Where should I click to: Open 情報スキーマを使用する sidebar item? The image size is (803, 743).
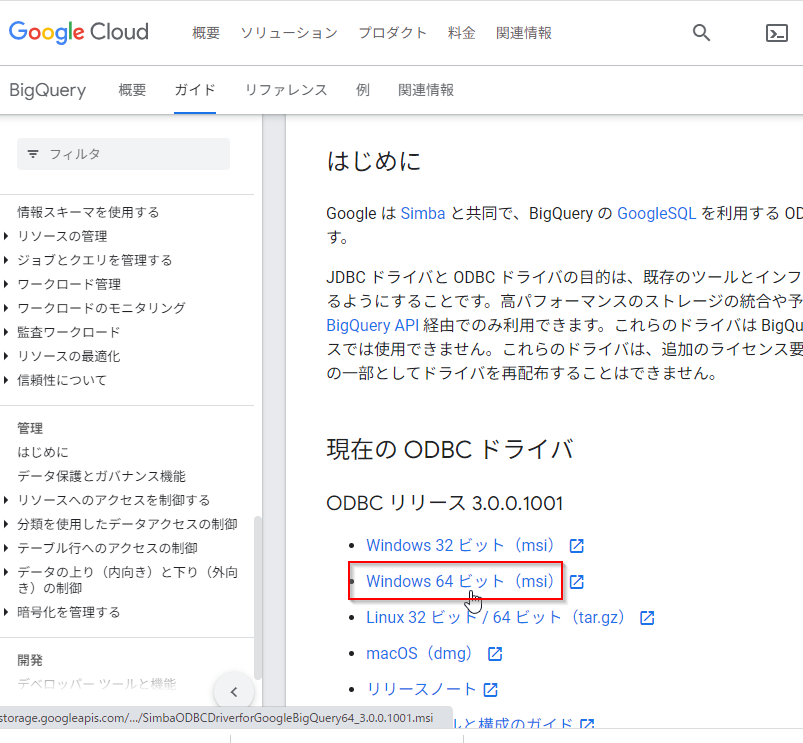(88, 212)
